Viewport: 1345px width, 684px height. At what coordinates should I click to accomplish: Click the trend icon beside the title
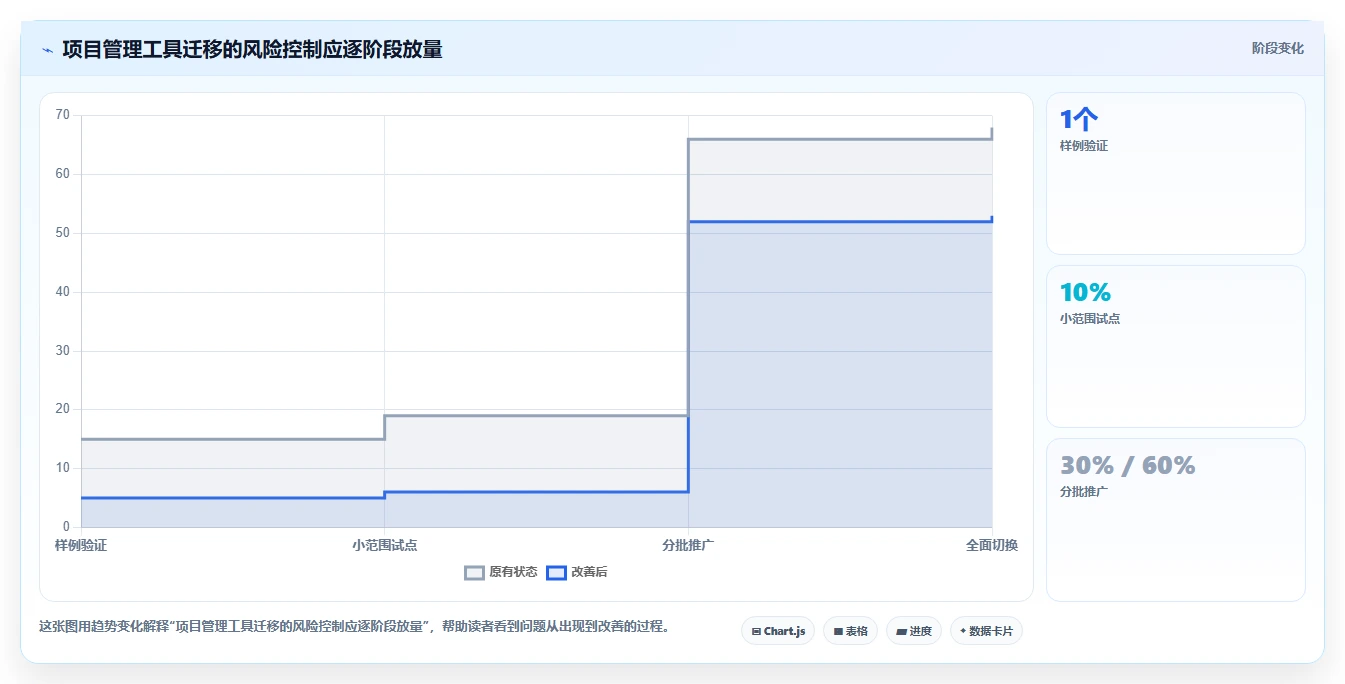pyautogui.click(x=48, y=50)
